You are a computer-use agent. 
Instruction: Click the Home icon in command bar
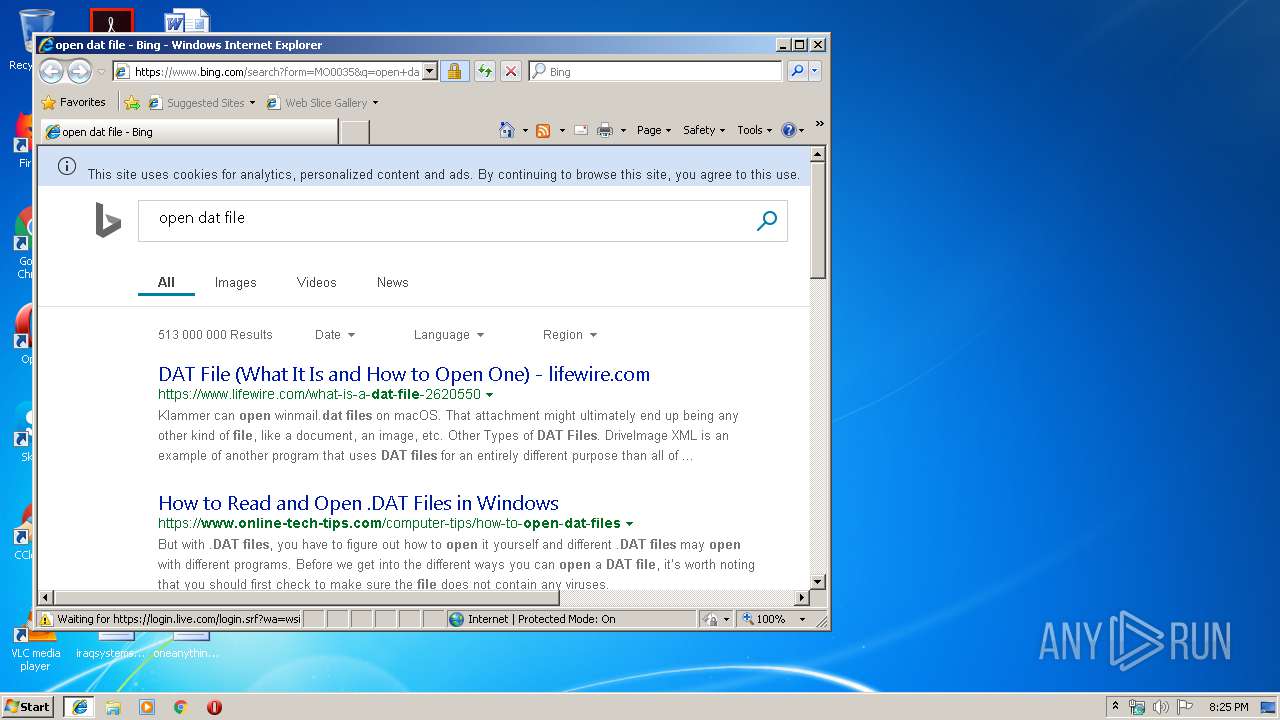point(507,130)
